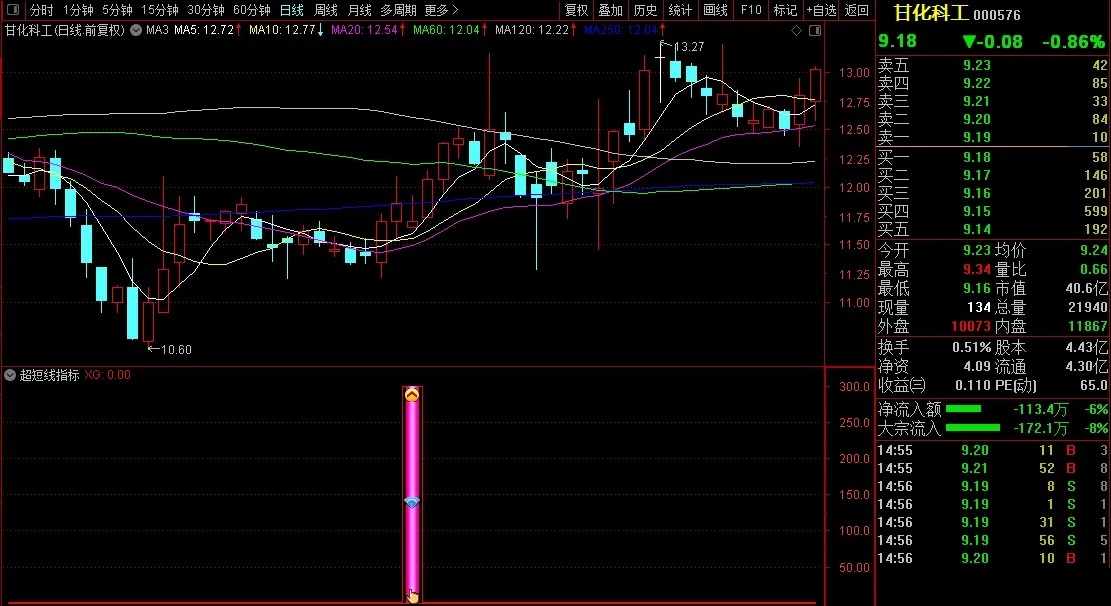
Task: Click the 买一 bid price 9.18 row
Action: (993, 157)
